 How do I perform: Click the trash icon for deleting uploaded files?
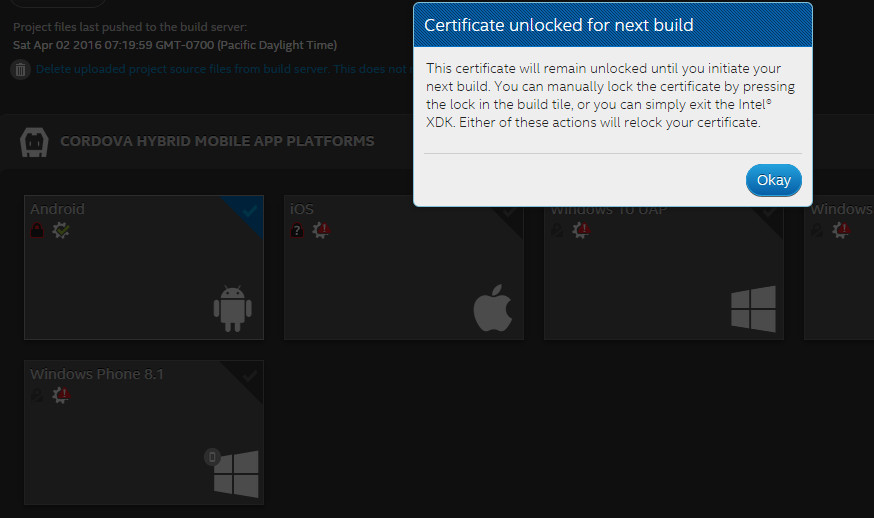21,70
